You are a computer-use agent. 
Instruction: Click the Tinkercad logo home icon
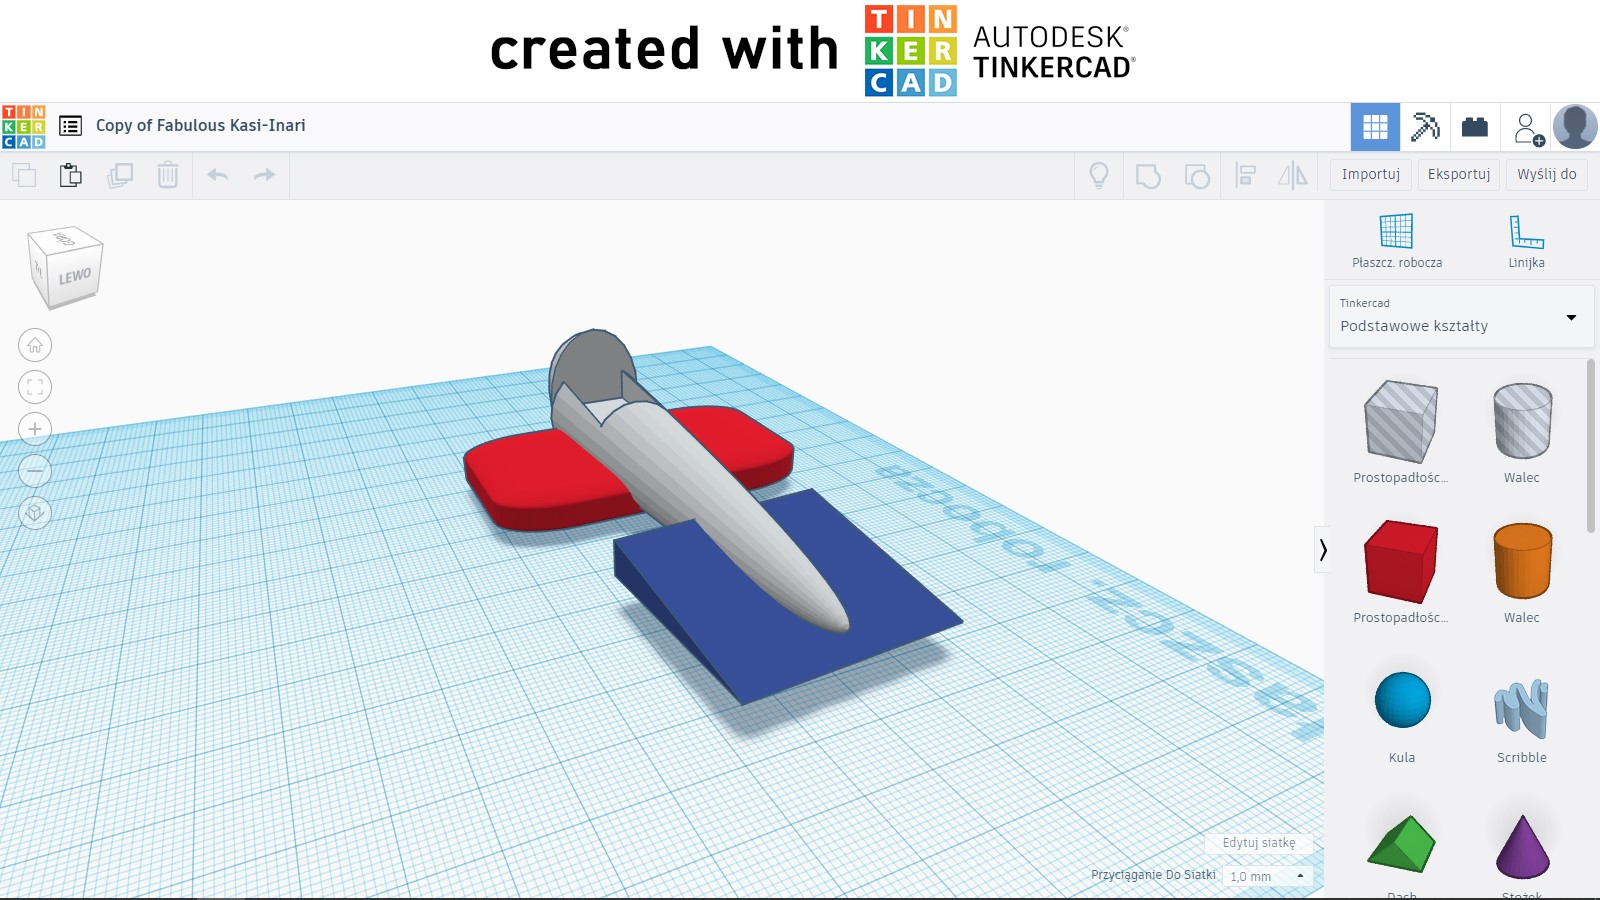(x=23, y=127)
